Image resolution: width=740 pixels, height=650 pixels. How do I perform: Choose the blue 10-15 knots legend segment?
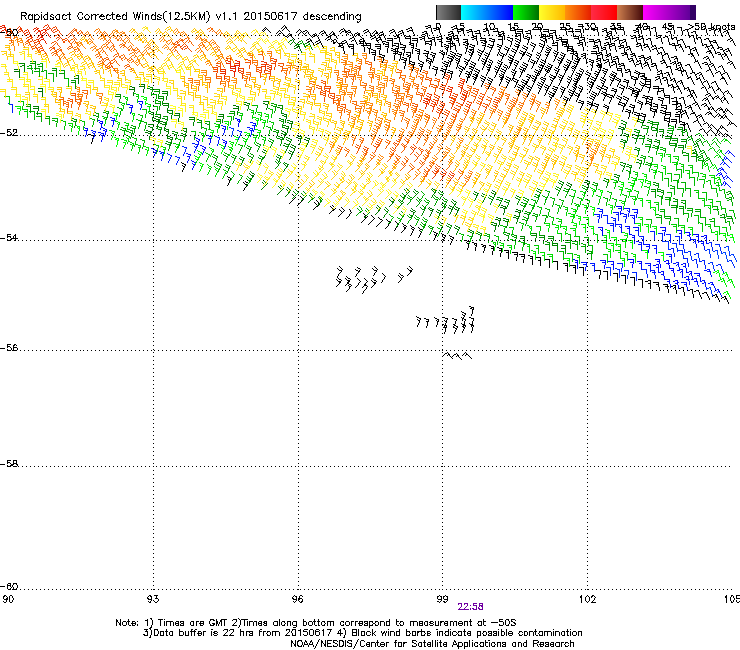(x=500, y=12)
